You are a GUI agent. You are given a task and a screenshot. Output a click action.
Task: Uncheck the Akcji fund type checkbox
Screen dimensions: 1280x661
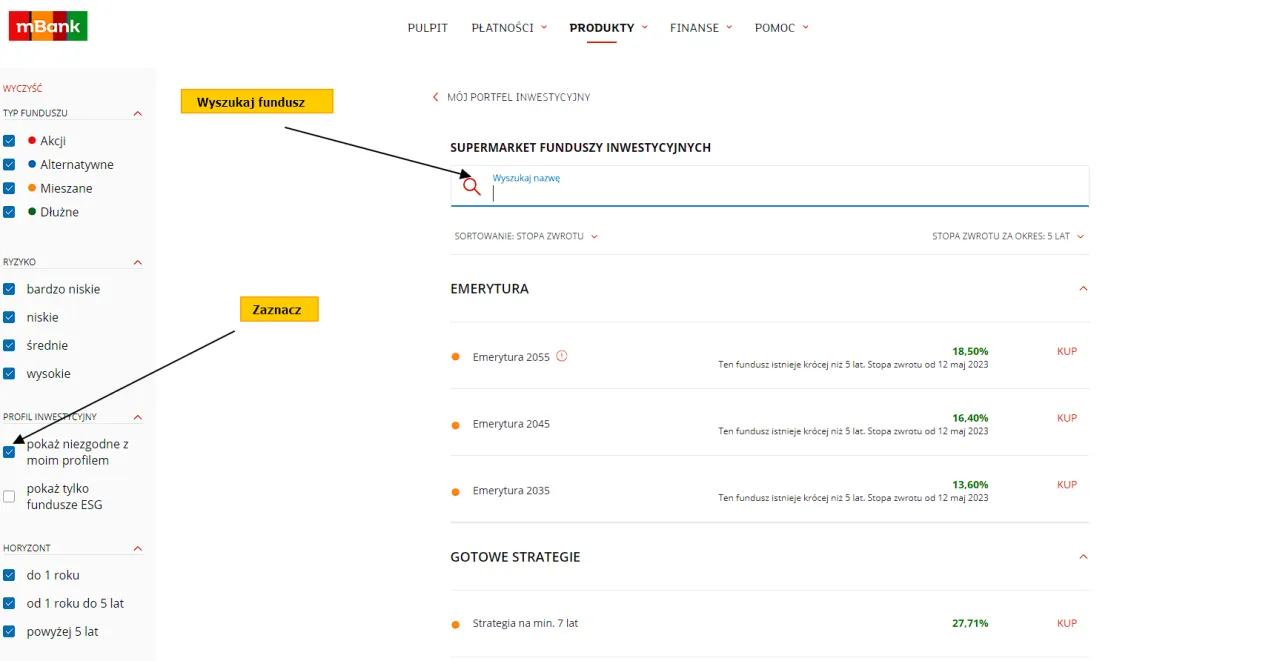9,141
